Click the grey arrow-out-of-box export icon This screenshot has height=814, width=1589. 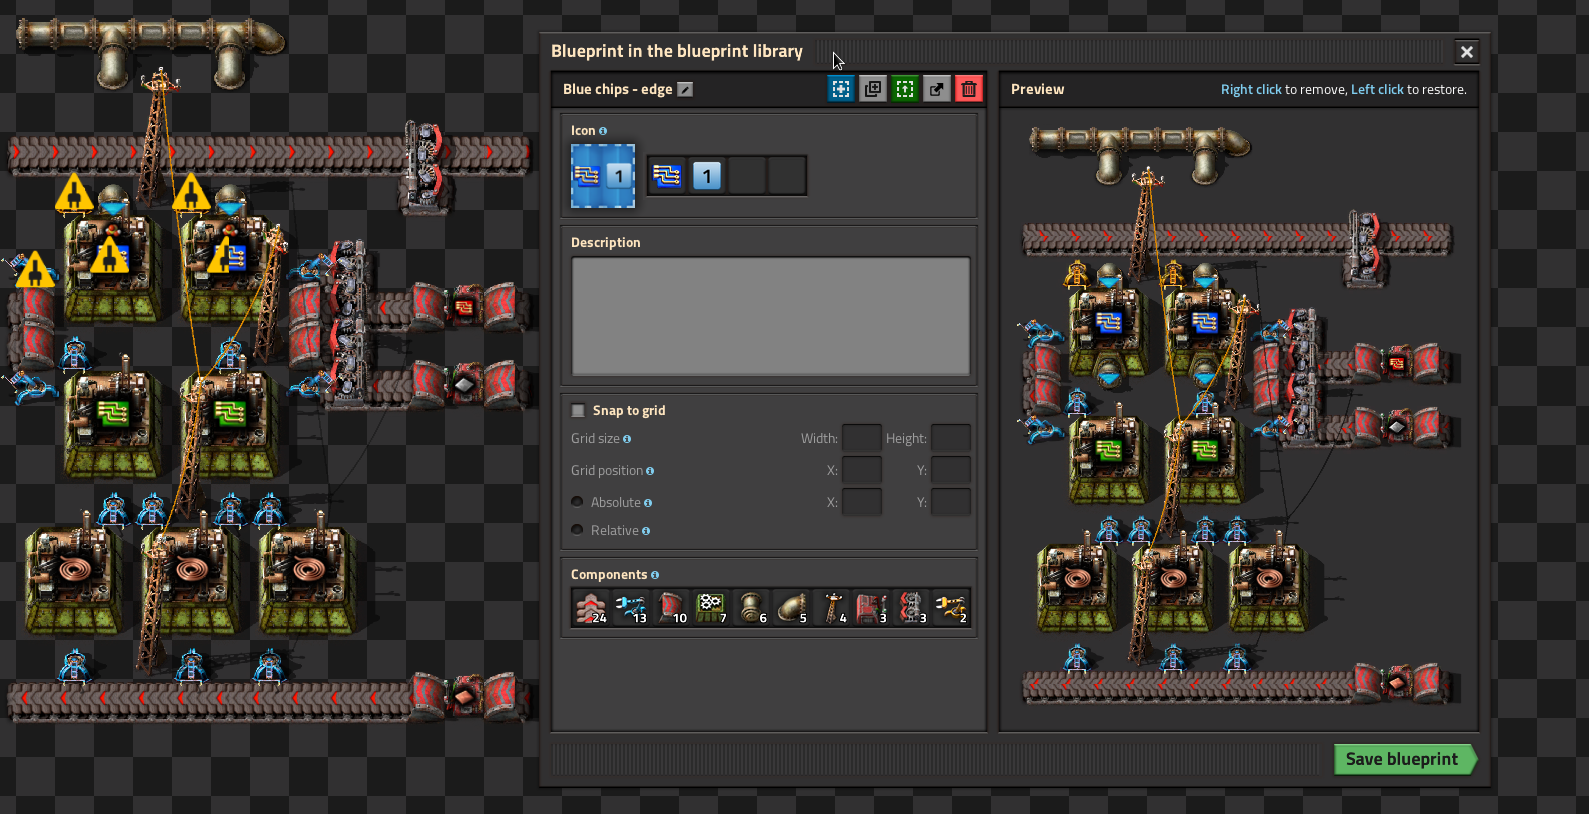pos(937,89)
